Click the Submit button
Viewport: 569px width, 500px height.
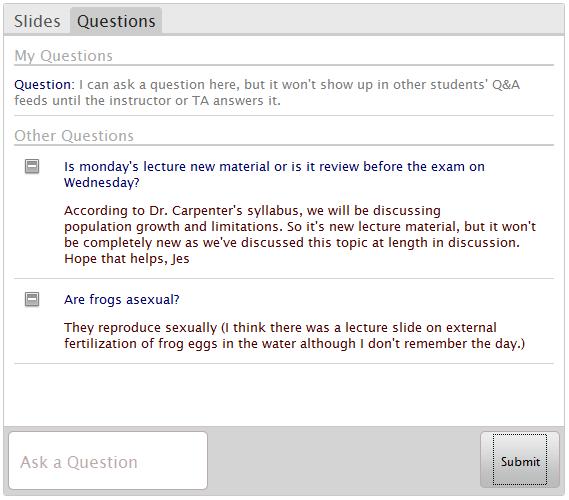tap(520, 460)
